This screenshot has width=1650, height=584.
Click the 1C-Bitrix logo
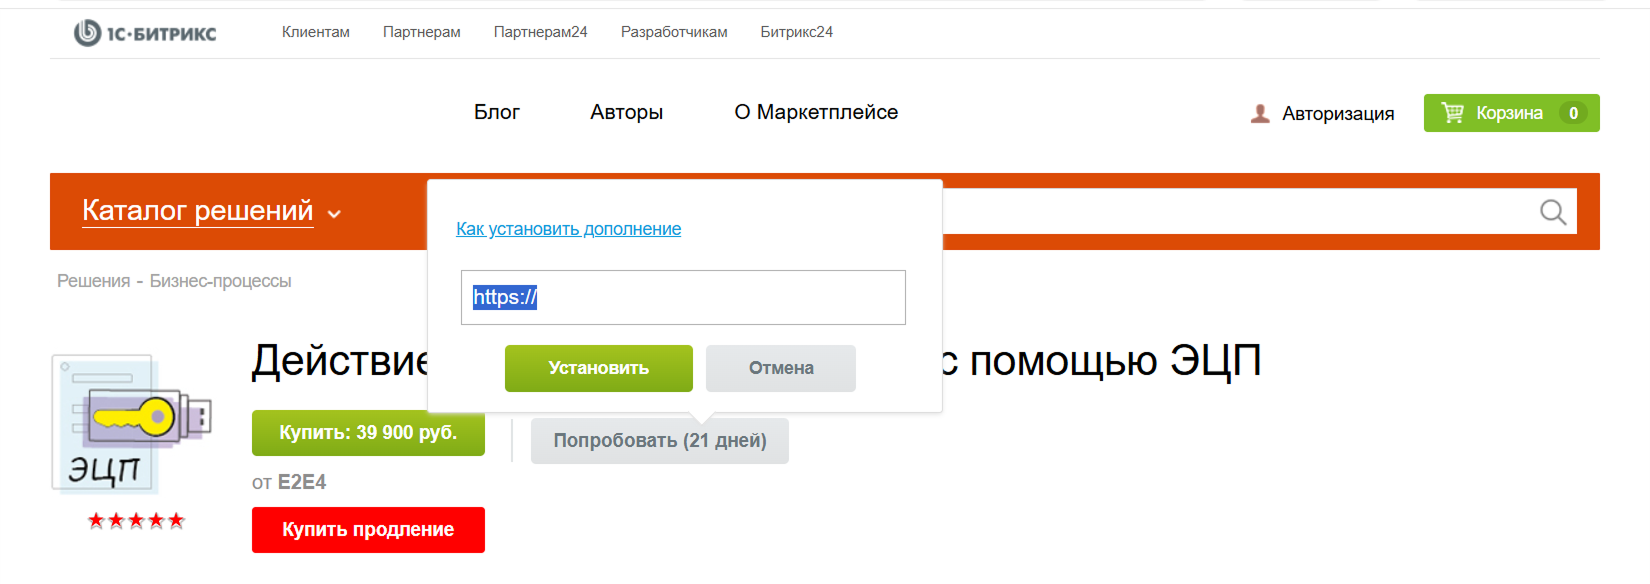145,33
